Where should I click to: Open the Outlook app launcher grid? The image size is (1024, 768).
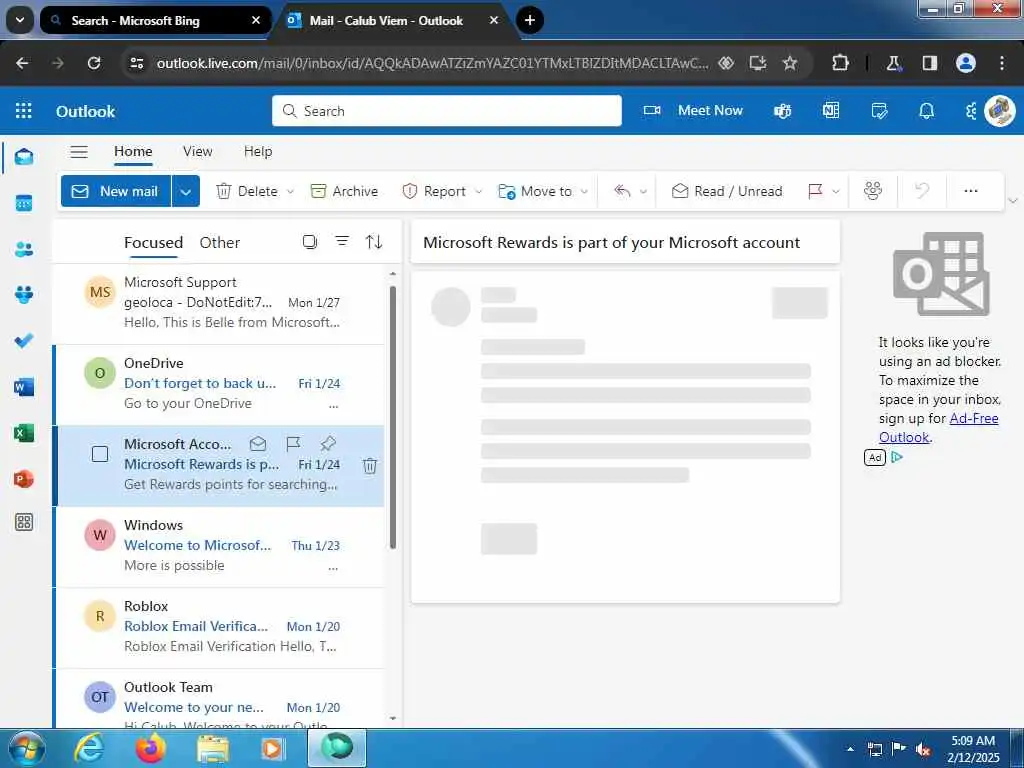(x=24, y=110)
